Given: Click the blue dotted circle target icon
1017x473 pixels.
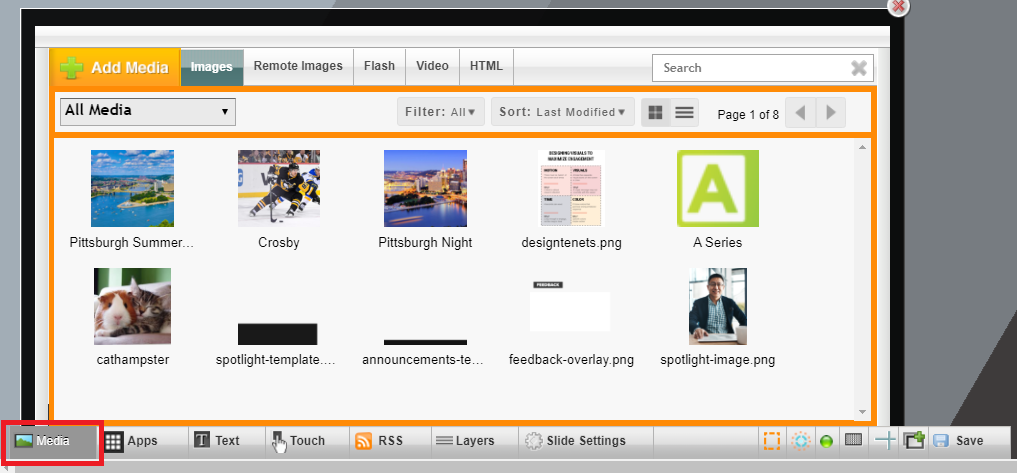Looking at the screenshot, I should 800,441.
